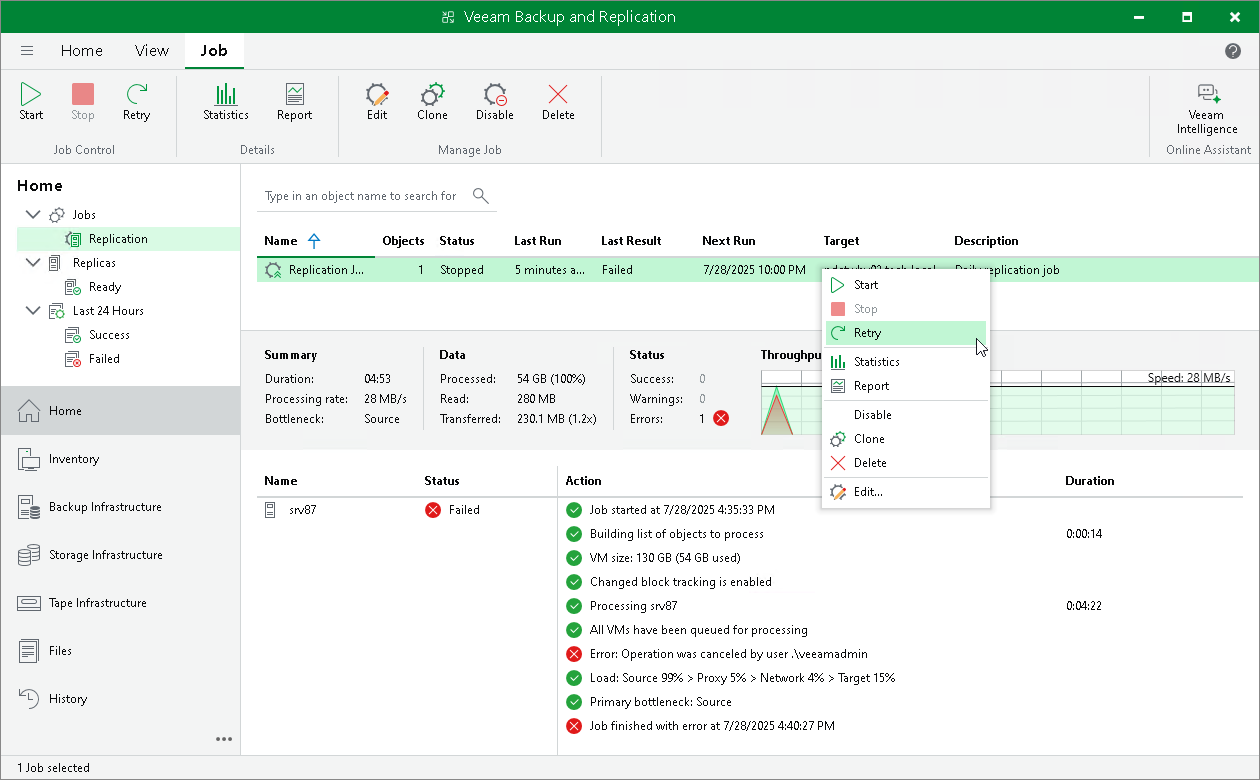Viewport: 1260px width, 780px height.
Task: Open Storage Infrastructure view
Action: (120, 555)
